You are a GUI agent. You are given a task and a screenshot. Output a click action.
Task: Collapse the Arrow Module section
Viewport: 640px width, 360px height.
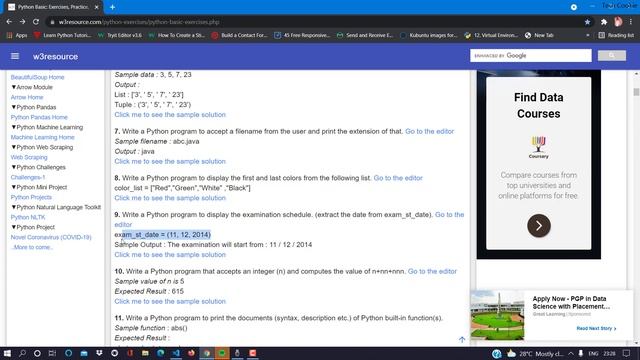32,87
